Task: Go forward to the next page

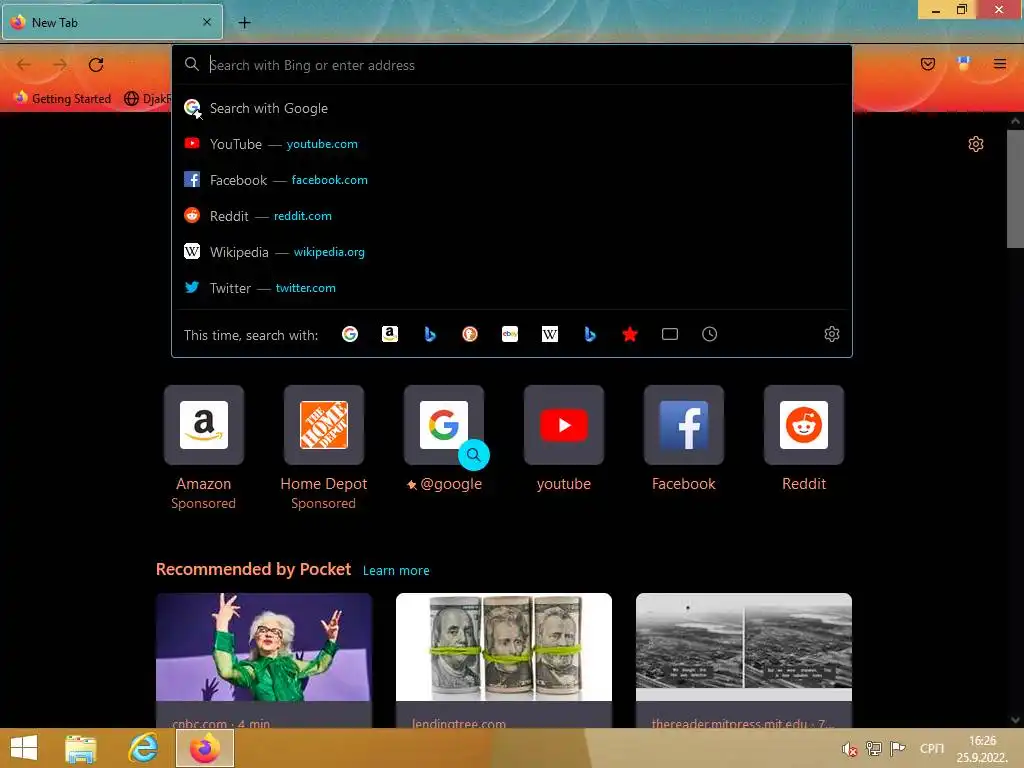Action: tap(60, 65)
